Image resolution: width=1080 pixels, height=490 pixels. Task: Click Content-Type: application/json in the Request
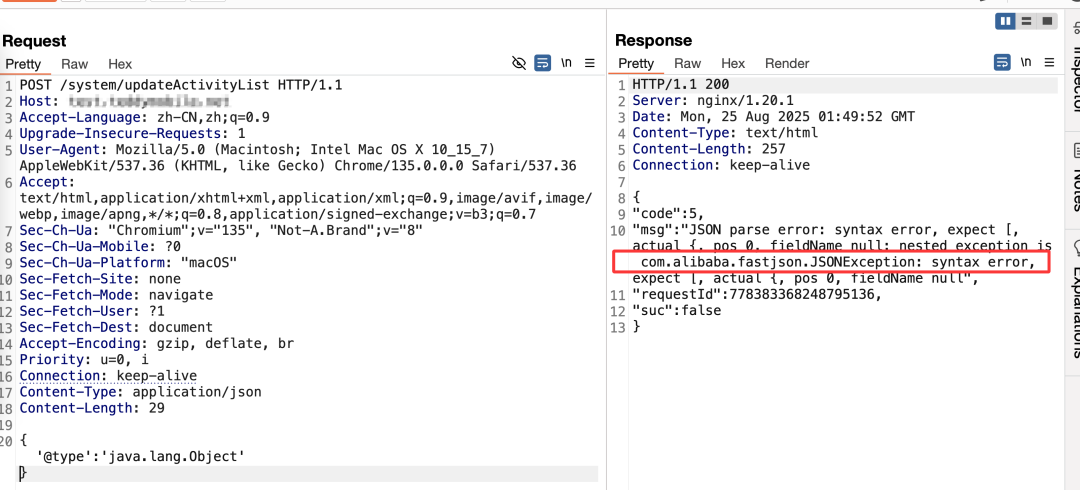[141, 392]
